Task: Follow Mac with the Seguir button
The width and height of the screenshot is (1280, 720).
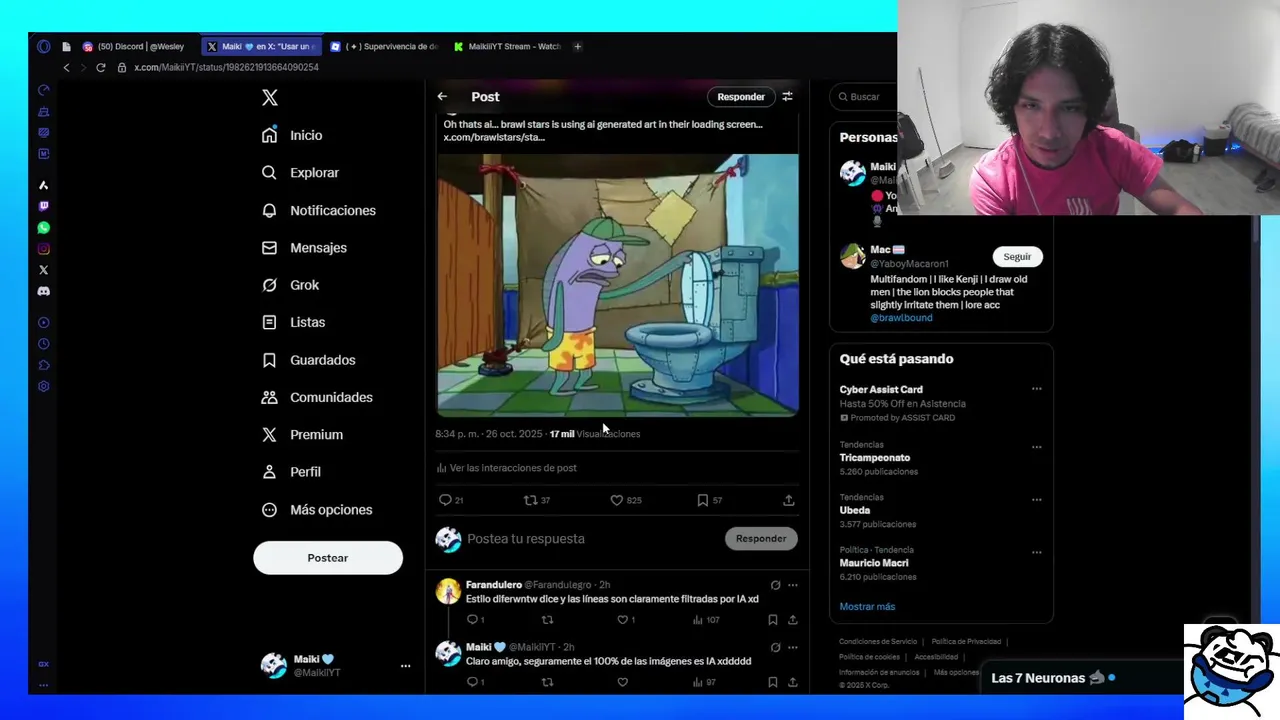Action: pyautogui.click(x=1017, y=257)
